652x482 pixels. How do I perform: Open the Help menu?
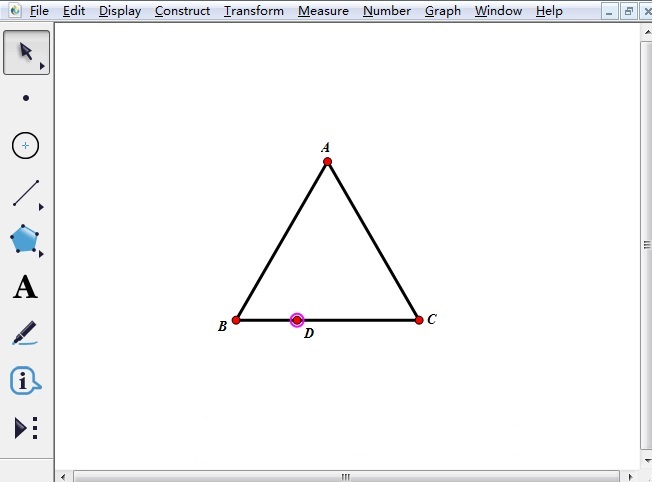[549, 11]
